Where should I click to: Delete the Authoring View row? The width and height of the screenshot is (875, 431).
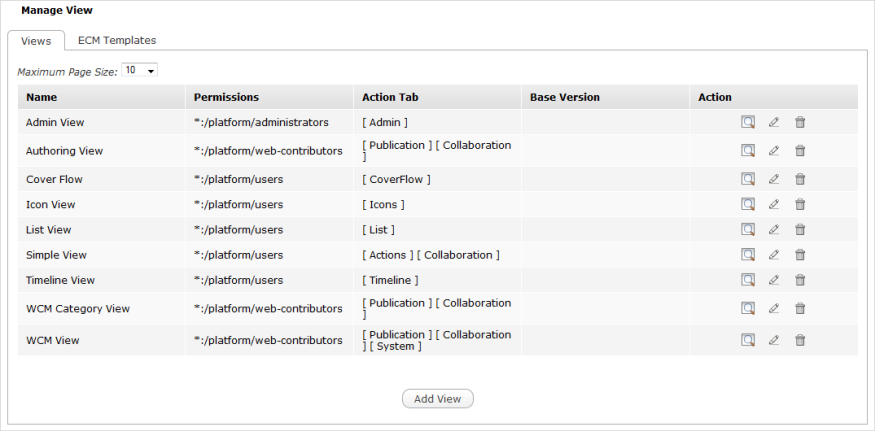800,151
